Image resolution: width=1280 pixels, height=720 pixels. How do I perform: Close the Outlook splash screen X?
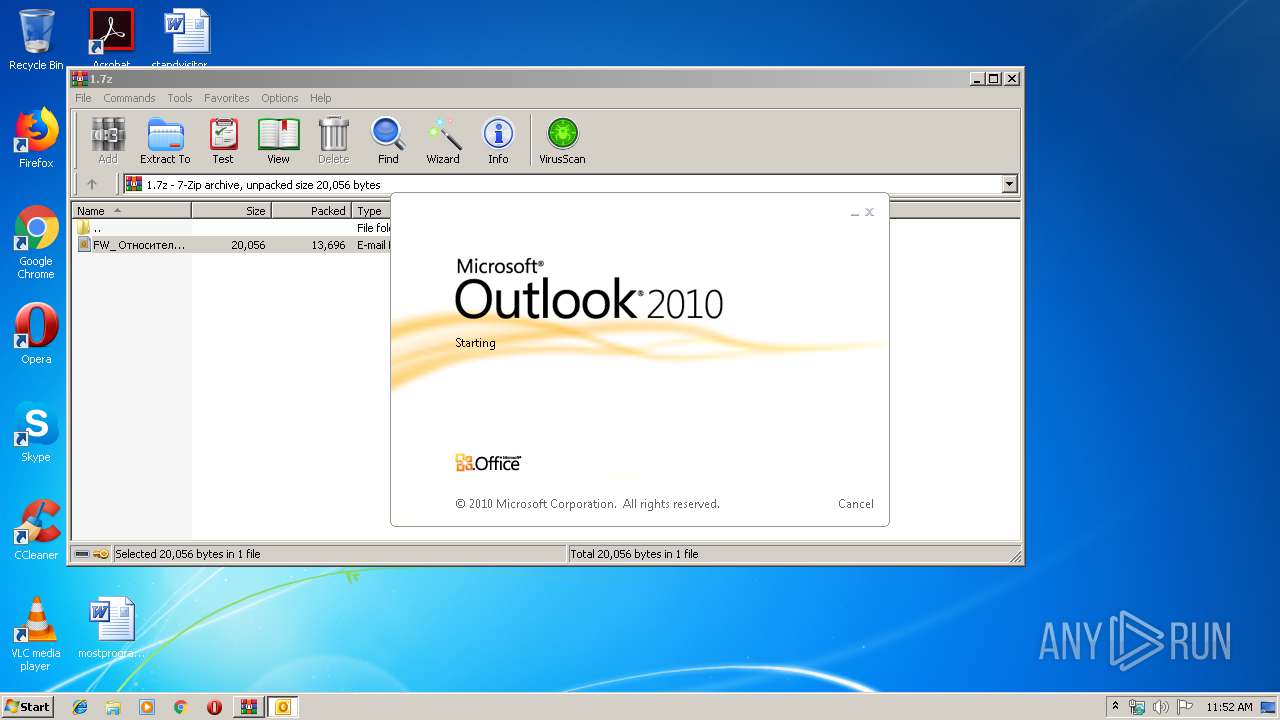tap(869, 212)
